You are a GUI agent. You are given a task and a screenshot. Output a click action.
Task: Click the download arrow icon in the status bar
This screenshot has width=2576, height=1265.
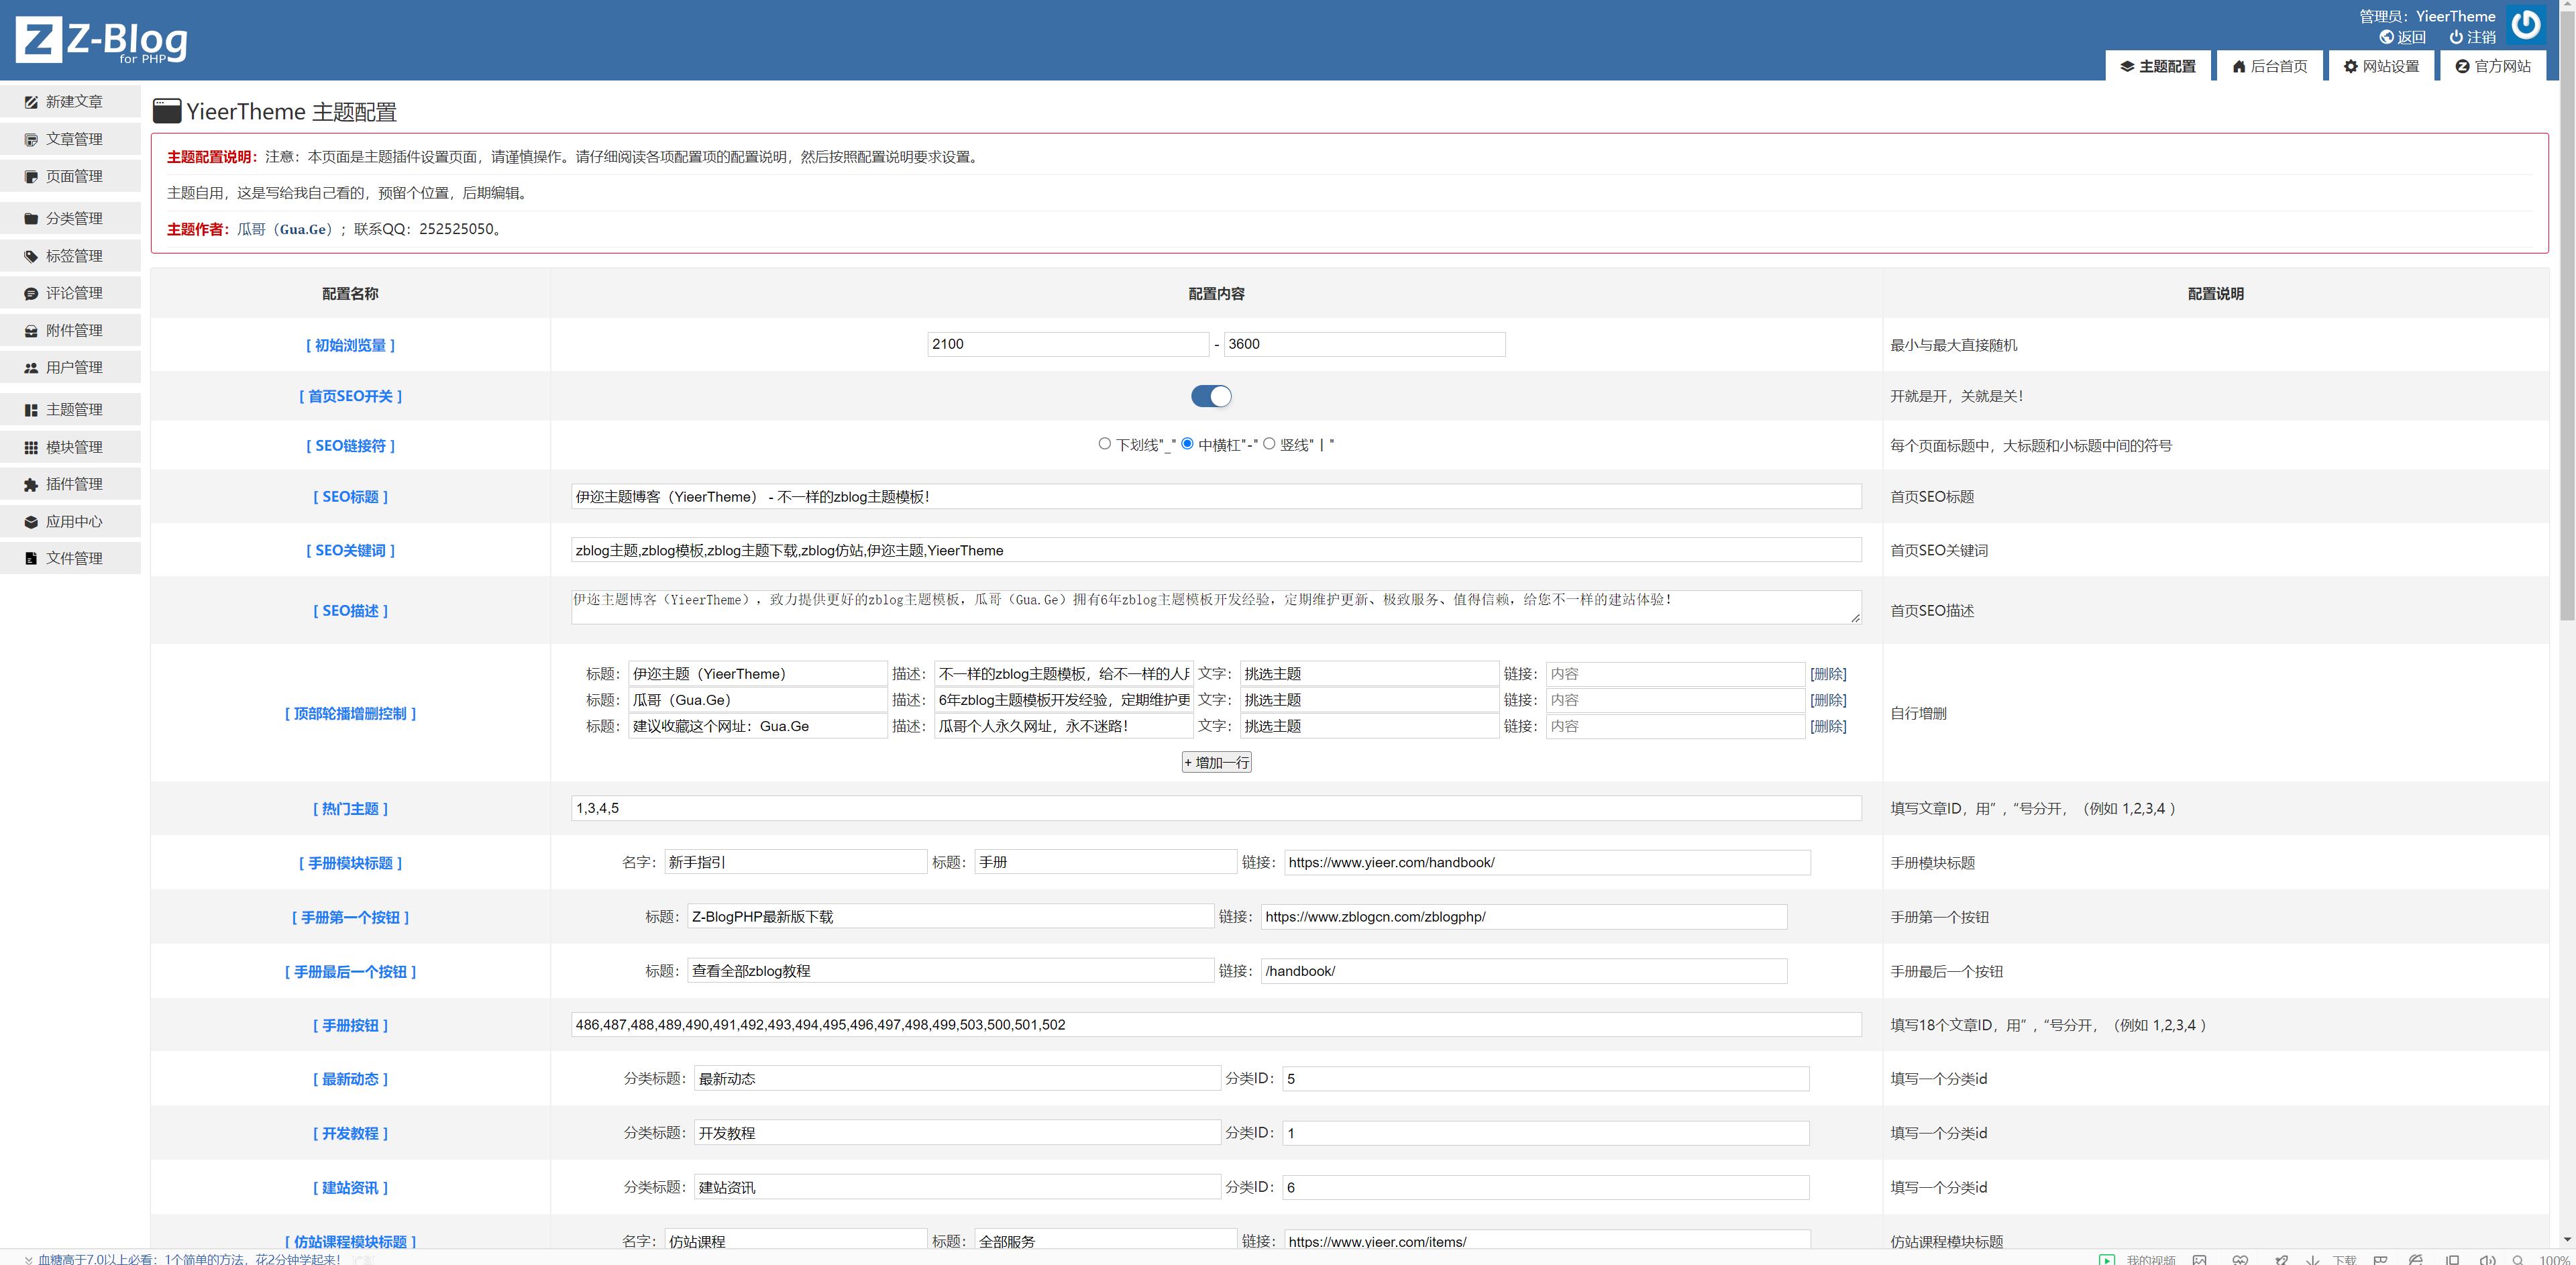pos(2312,1259)
